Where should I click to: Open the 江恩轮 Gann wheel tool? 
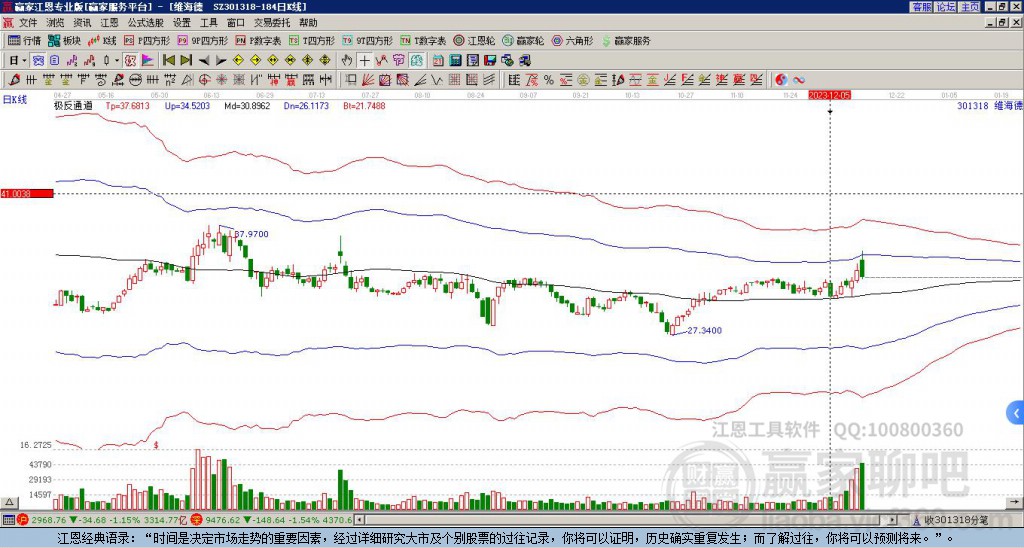point(474,40)
